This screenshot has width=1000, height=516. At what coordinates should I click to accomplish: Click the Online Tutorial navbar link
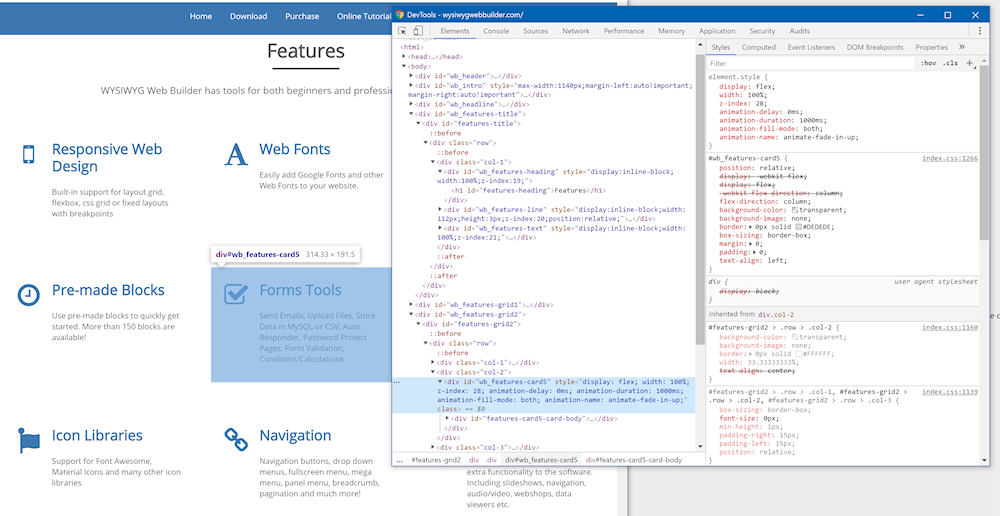[364, 16]
